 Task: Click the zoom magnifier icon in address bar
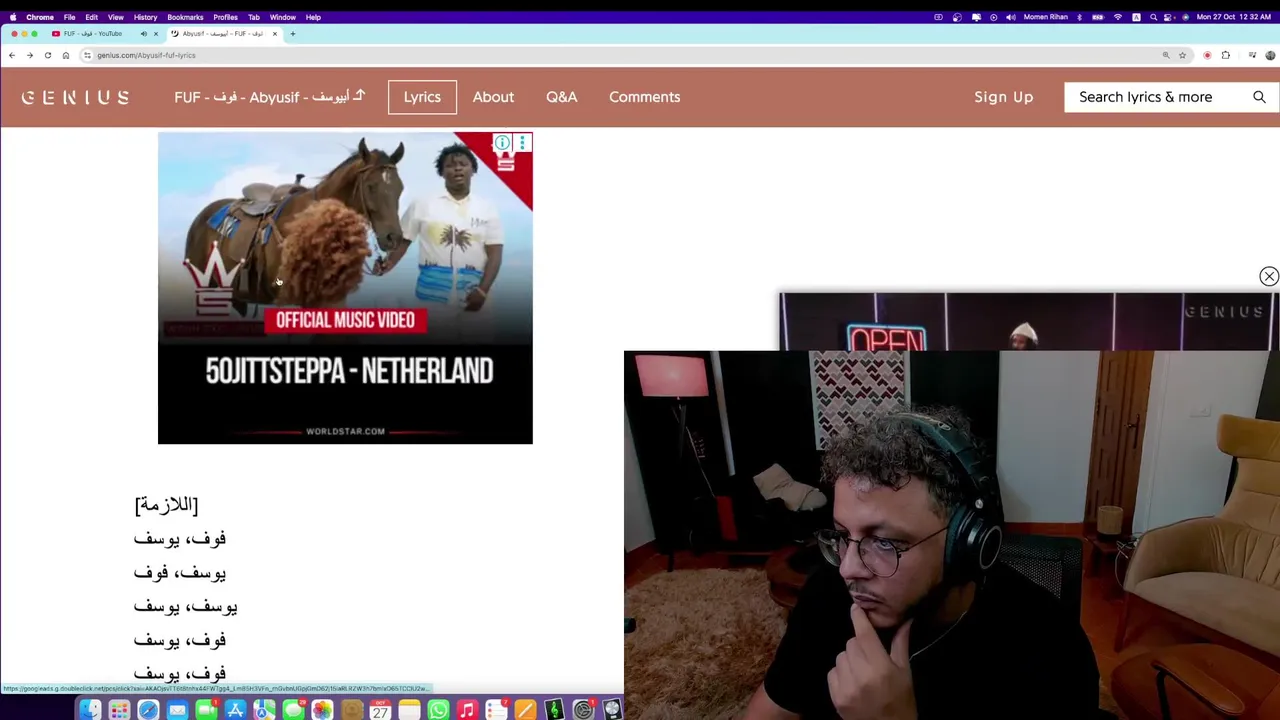[1166, 55]
